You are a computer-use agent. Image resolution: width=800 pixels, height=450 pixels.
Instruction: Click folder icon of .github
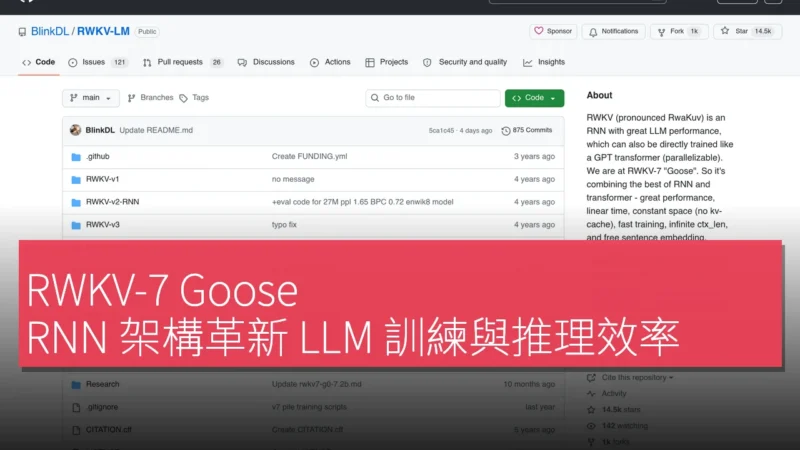[76, 157]
